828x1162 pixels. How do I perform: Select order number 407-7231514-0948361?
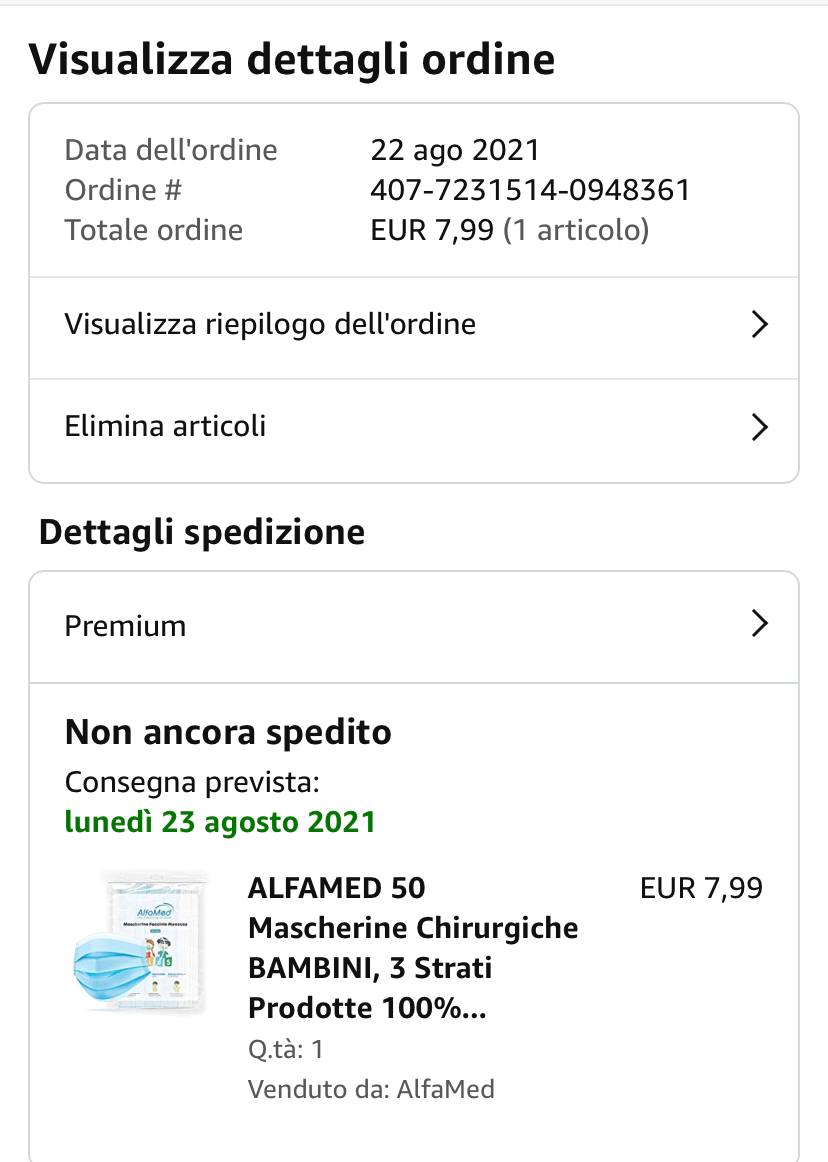pos(530,190)
